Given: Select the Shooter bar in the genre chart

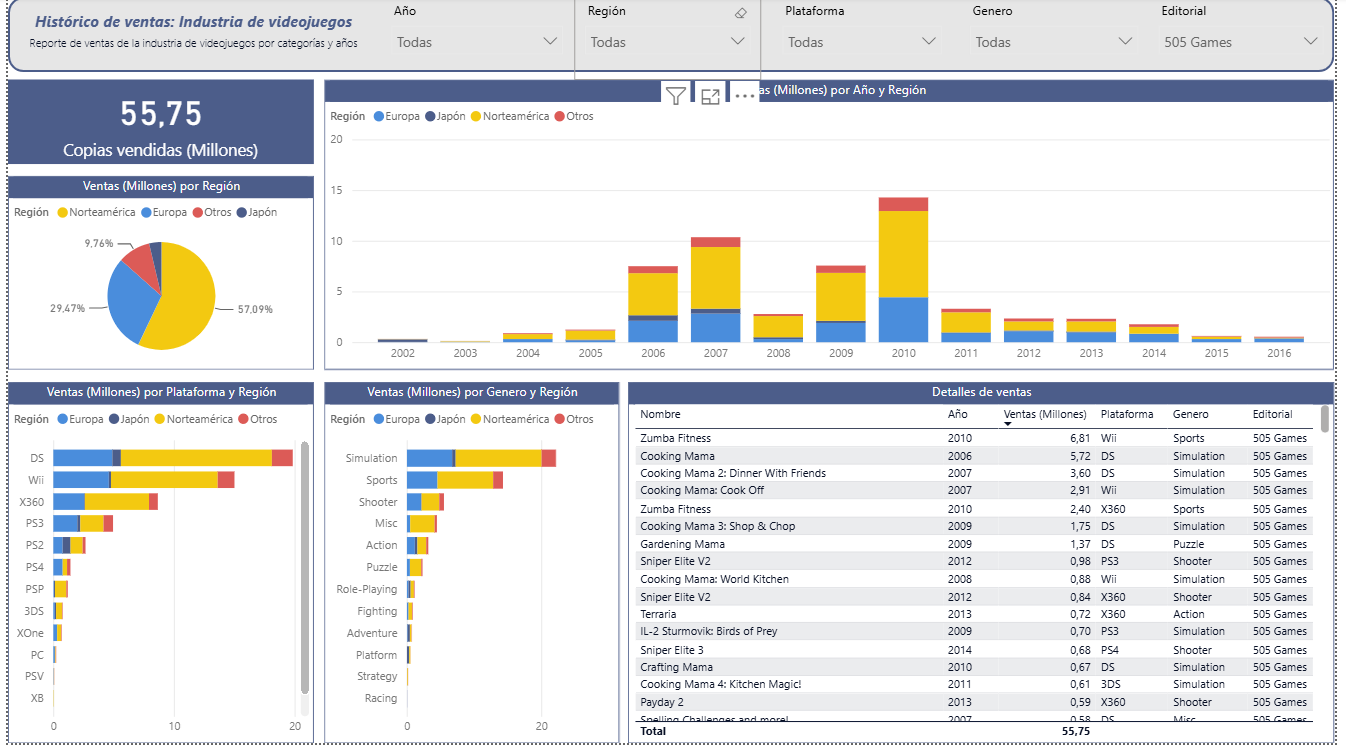Looking at the screenshot, I should [x=425, y=502].
